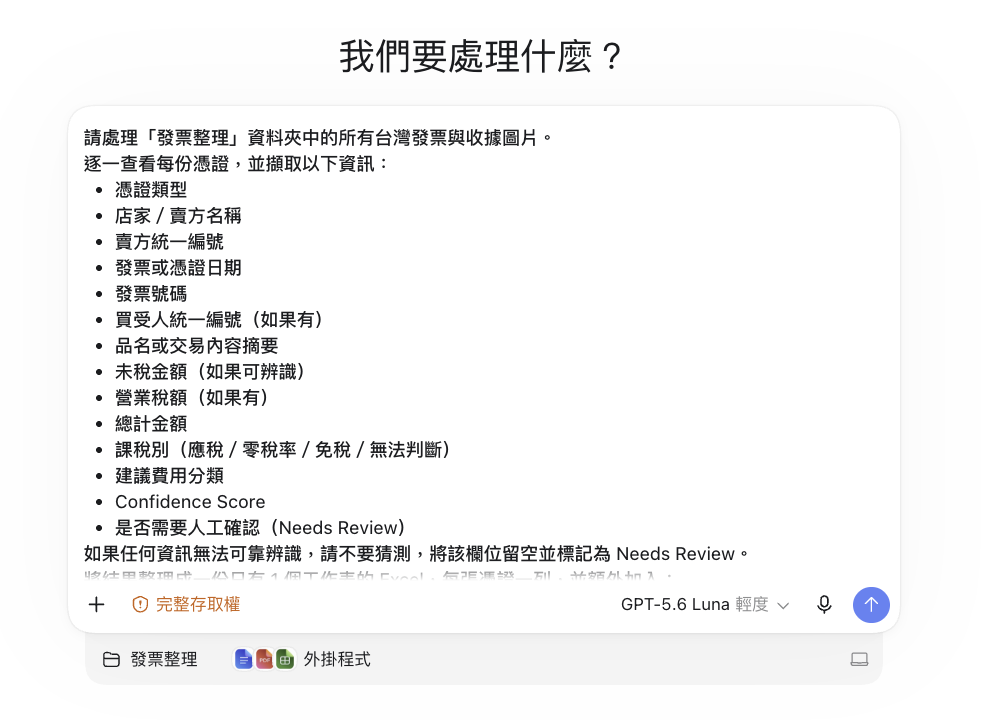Click the bullet line 營業稅額（如果有）
Viewport: 981px width, 721px height.
point(191,397)
